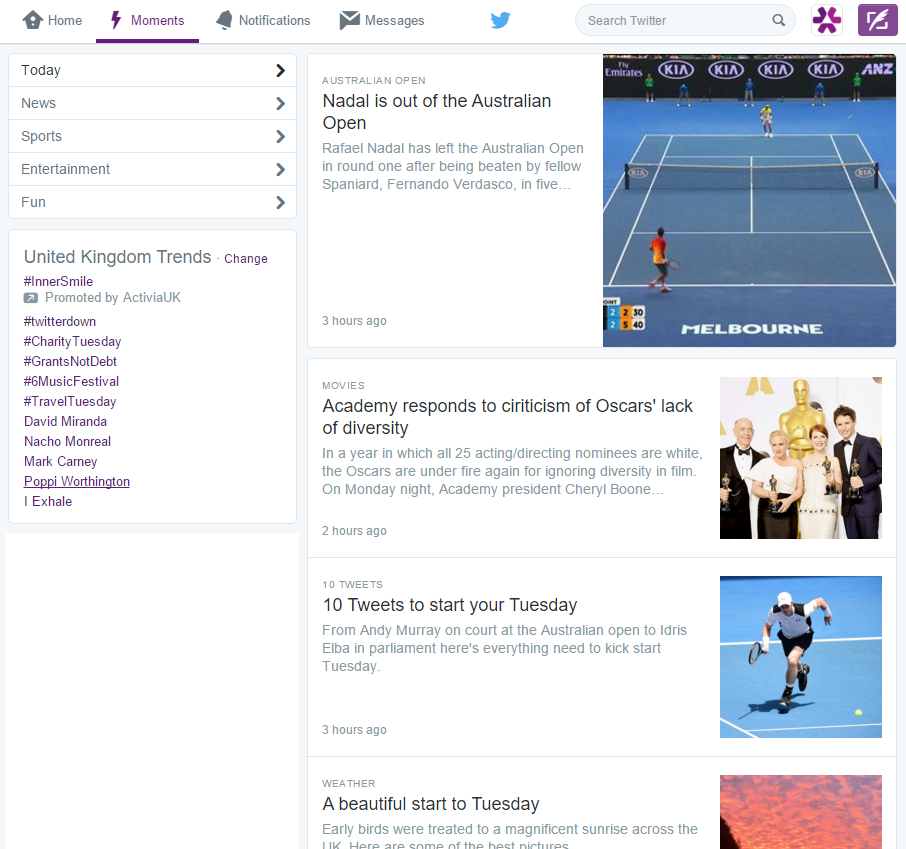Click the MOVIES category label
The height and width of the screenshot is (849, 906).
click(343, 385)
